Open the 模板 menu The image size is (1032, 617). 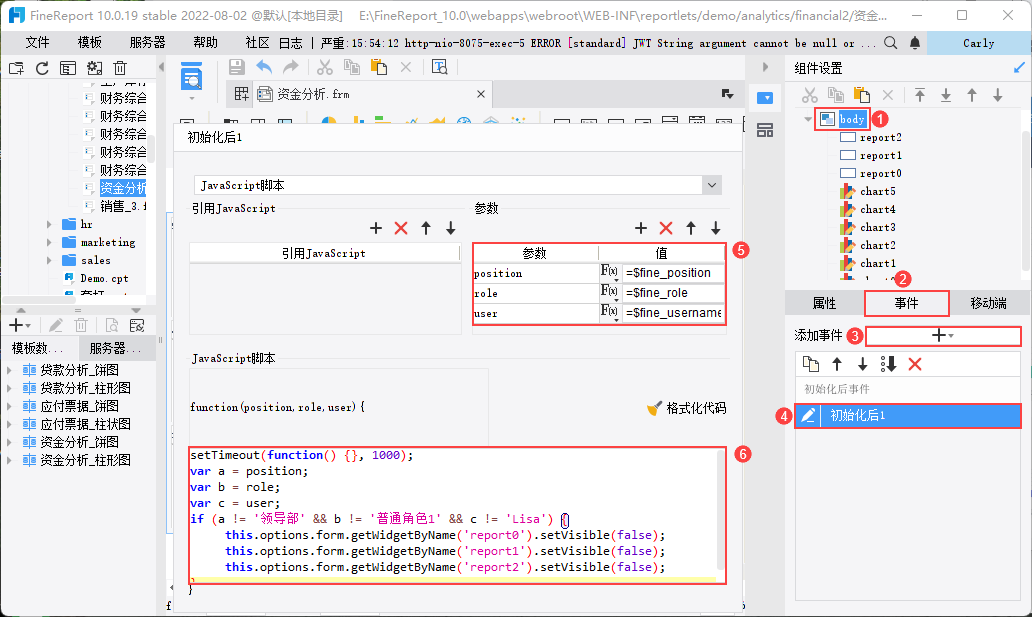(x=90, y=43)
